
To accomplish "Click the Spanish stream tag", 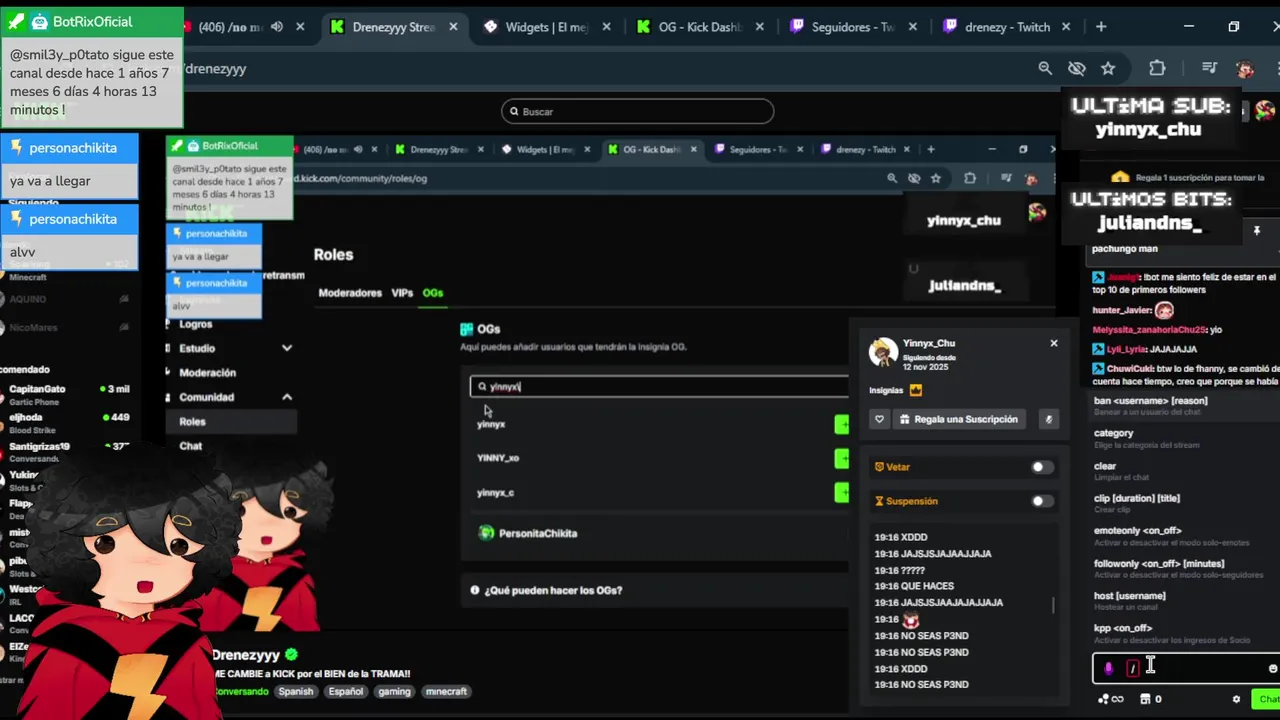I will (x=295, y=691).
